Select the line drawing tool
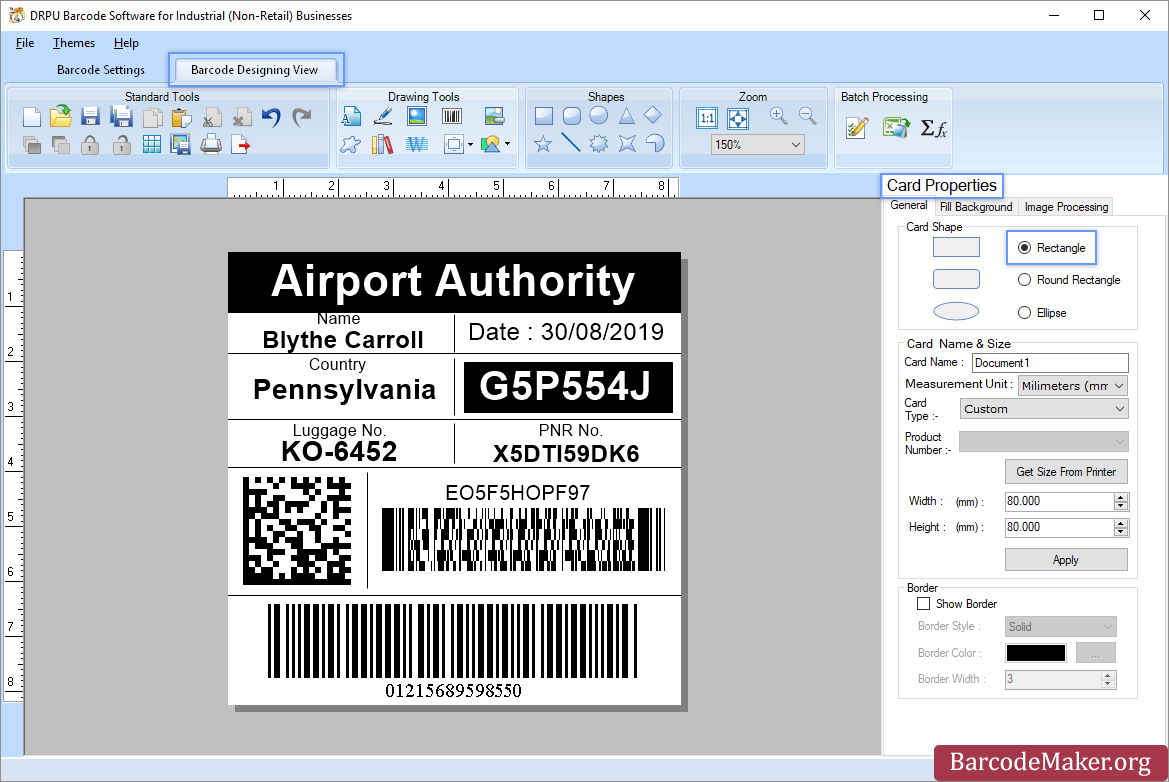Viewport: 1169px width, 782px height. click(x=571, y=142)
